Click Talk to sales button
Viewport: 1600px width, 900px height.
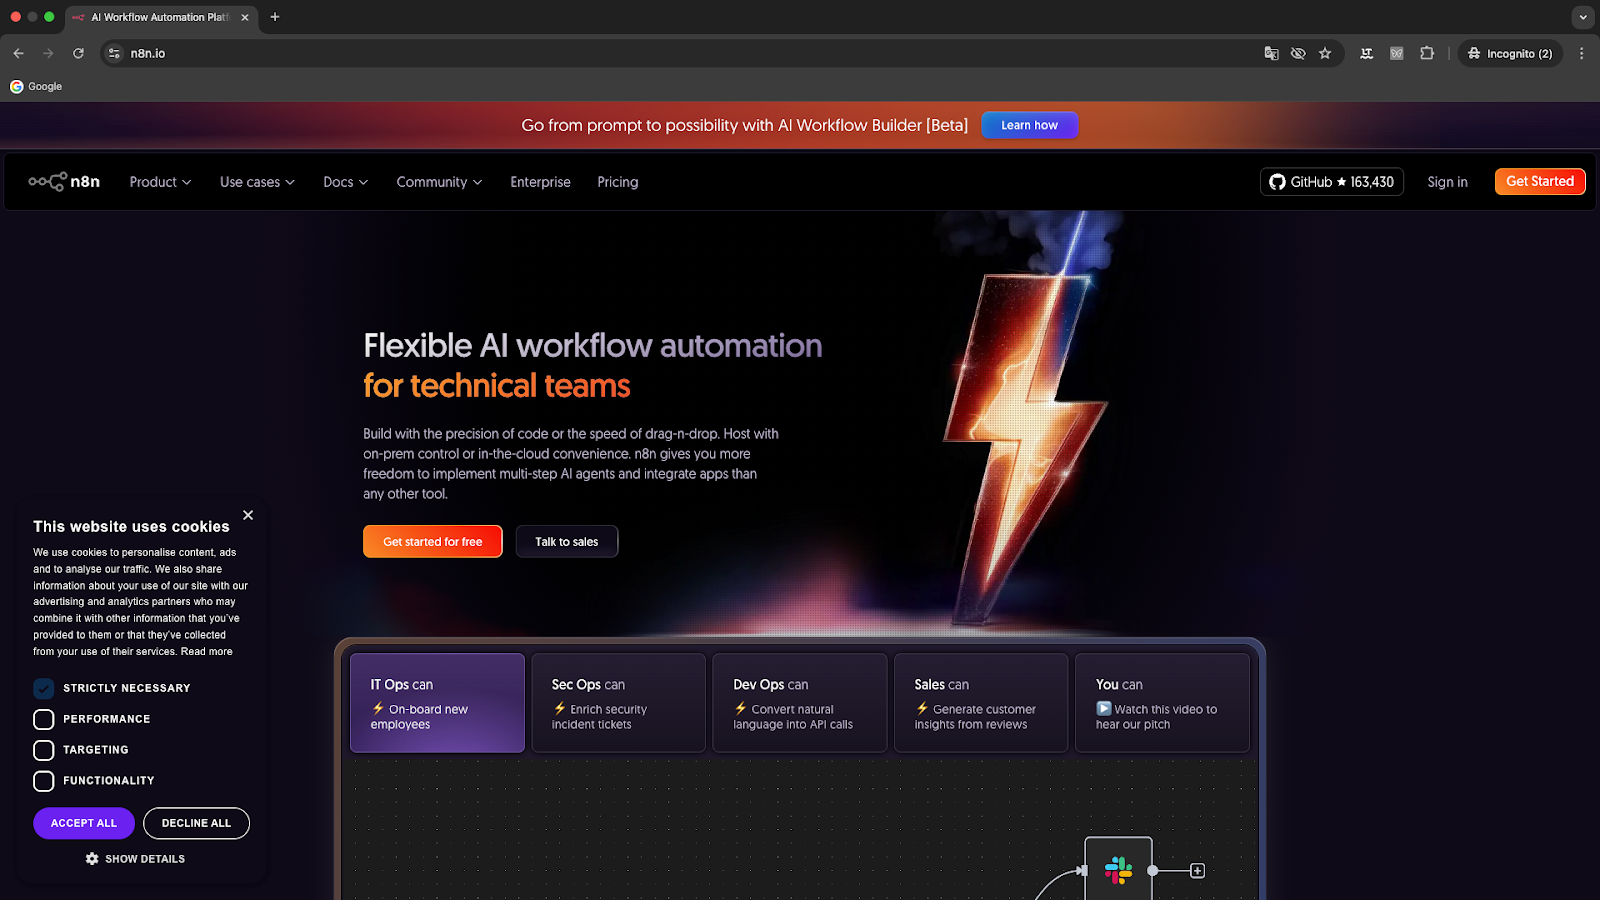(x=566, y=541)
